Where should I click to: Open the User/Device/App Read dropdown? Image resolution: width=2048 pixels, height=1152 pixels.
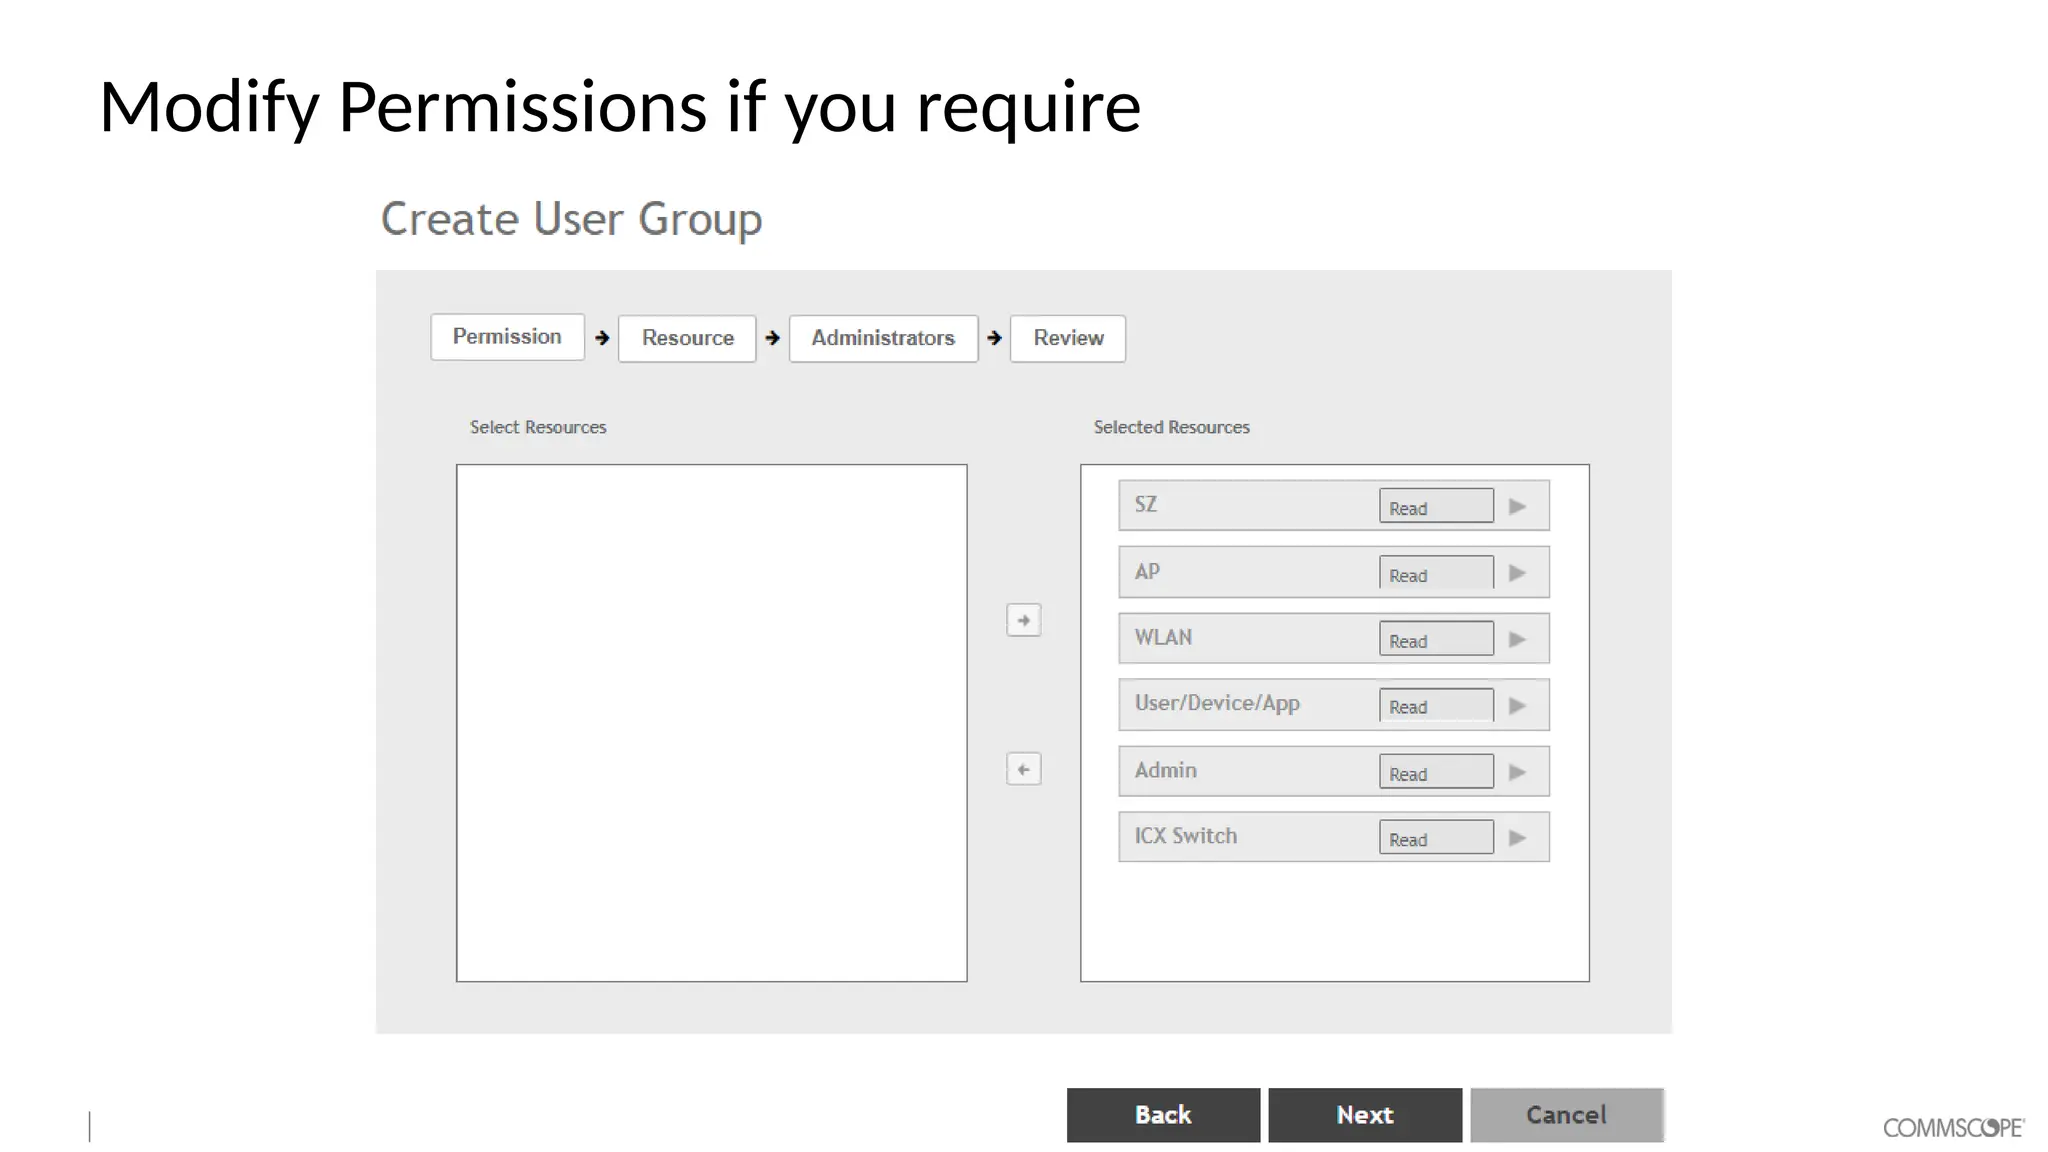click(x=1436, y=705)
